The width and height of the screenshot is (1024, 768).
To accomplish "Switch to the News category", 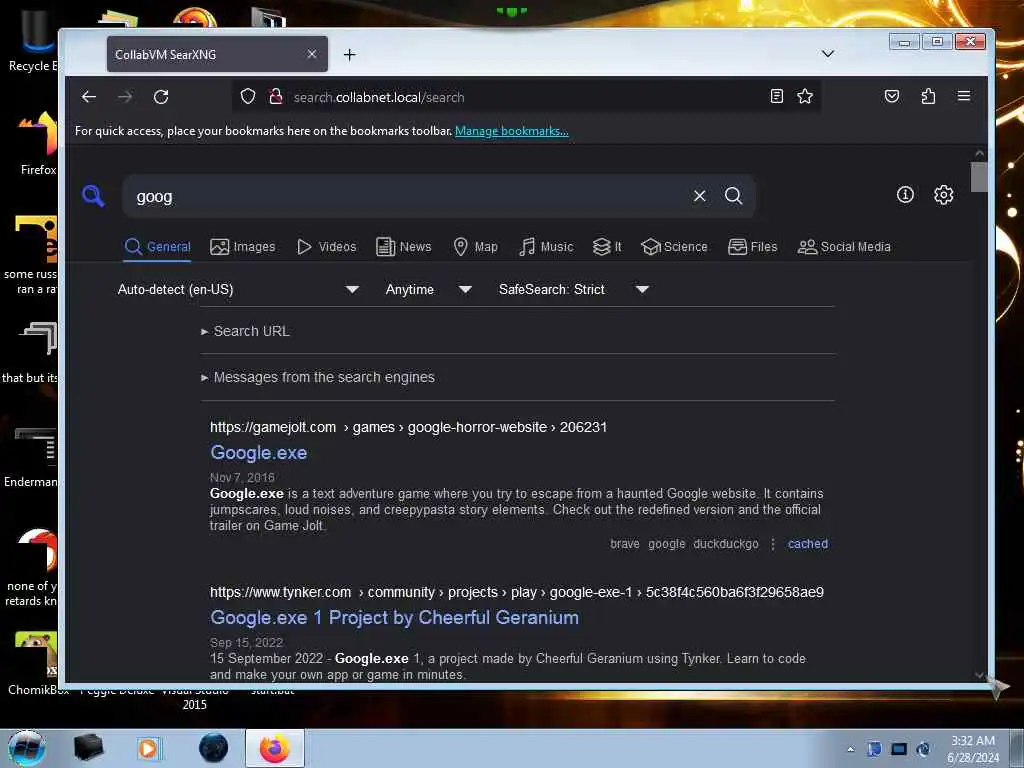I will click(x=404, y=247).
